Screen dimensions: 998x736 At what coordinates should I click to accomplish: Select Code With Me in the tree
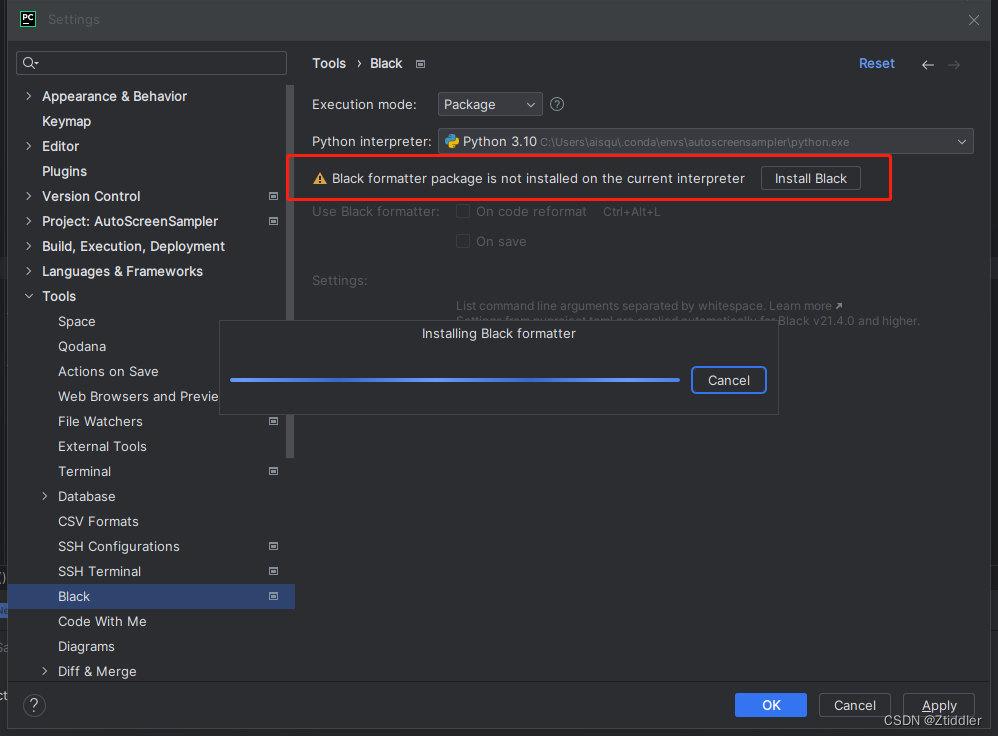(102, 621)
